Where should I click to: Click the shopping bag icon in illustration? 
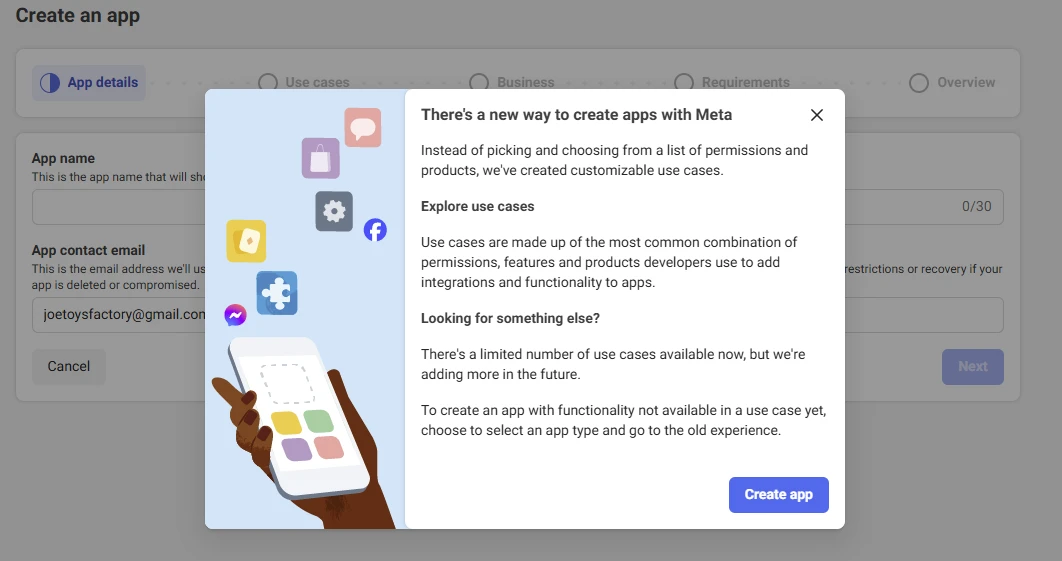pos(320,159)
